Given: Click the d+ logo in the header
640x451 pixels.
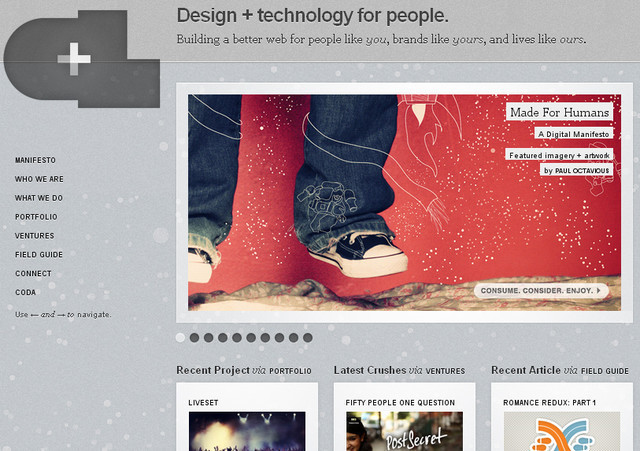Looking at the screenshot, I should click(x=82, y=59).
